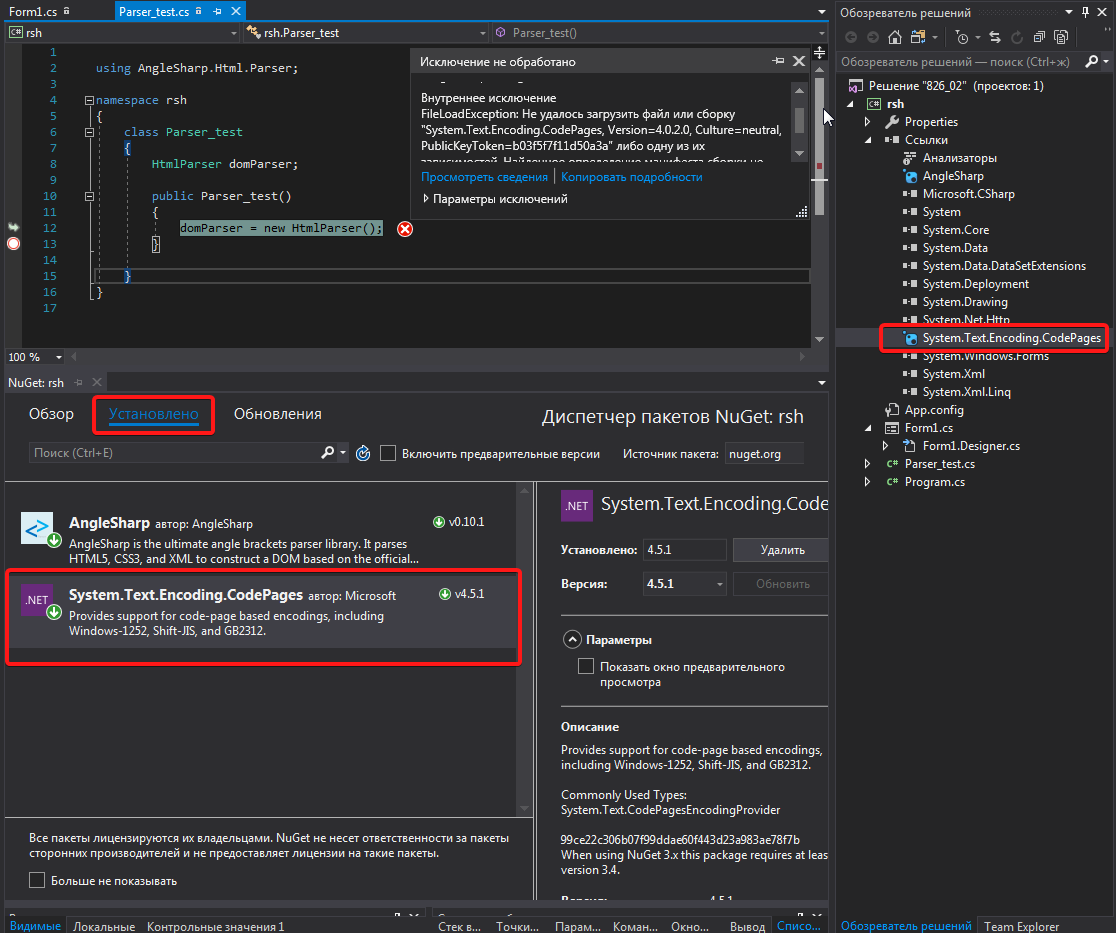1116x933 pixels.
Task: Collapse the namespace rsh code block
Action: (x=89, y=100)
